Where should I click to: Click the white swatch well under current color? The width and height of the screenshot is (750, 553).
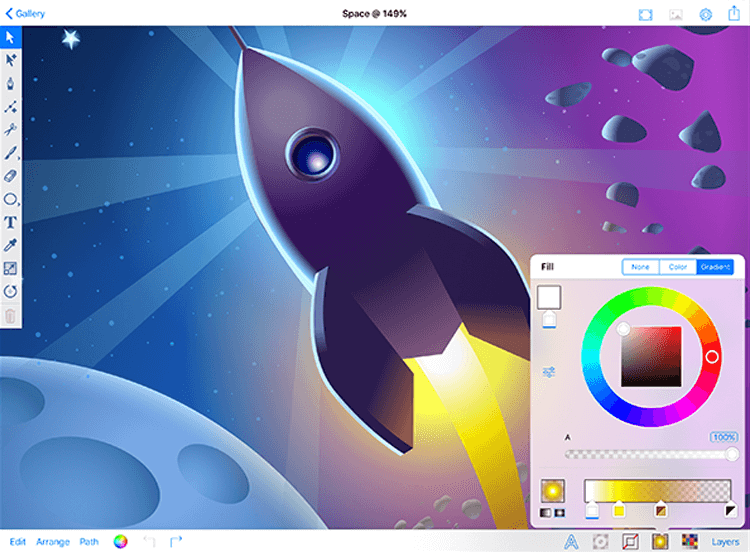pos(549,320)
